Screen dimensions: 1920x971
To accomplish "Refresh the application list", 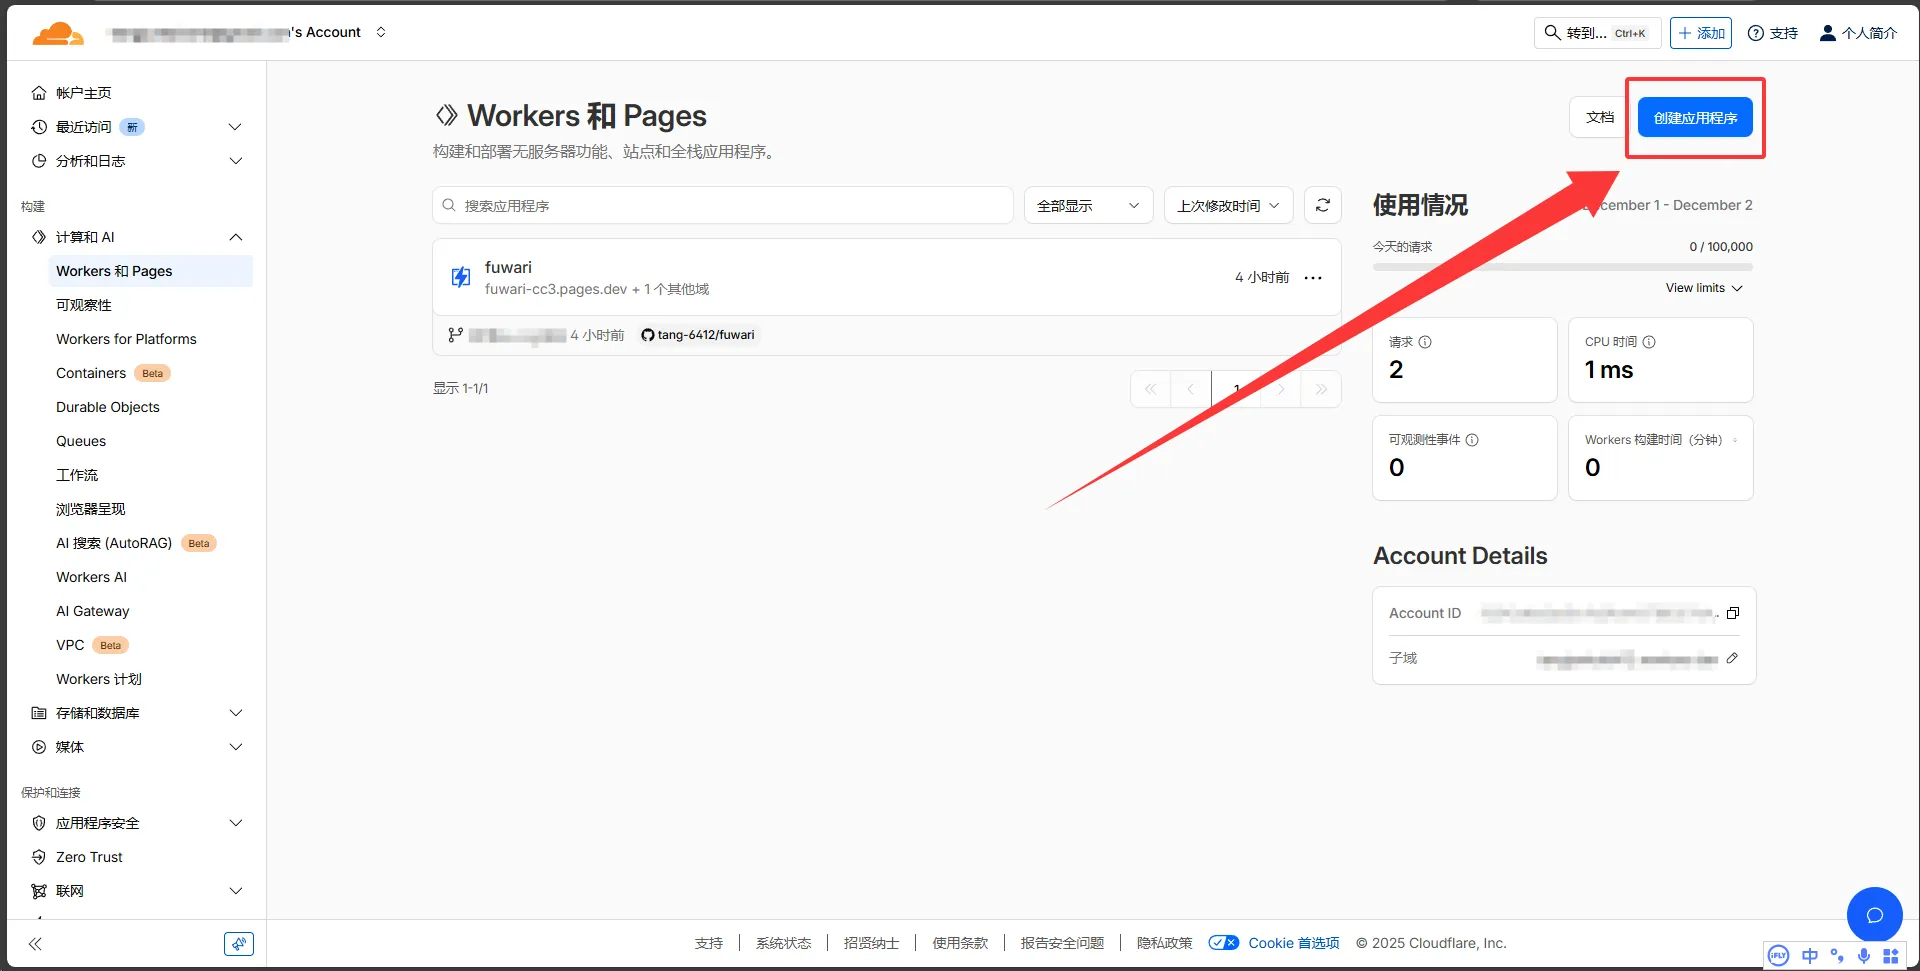I will point(1322,205).
